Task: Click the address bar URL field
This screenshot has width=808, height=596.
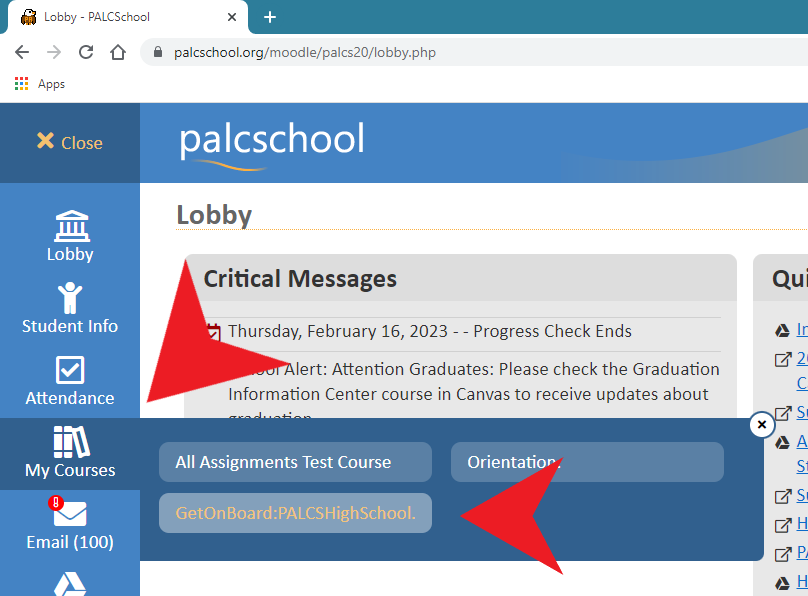Action: tap(400, 52)
